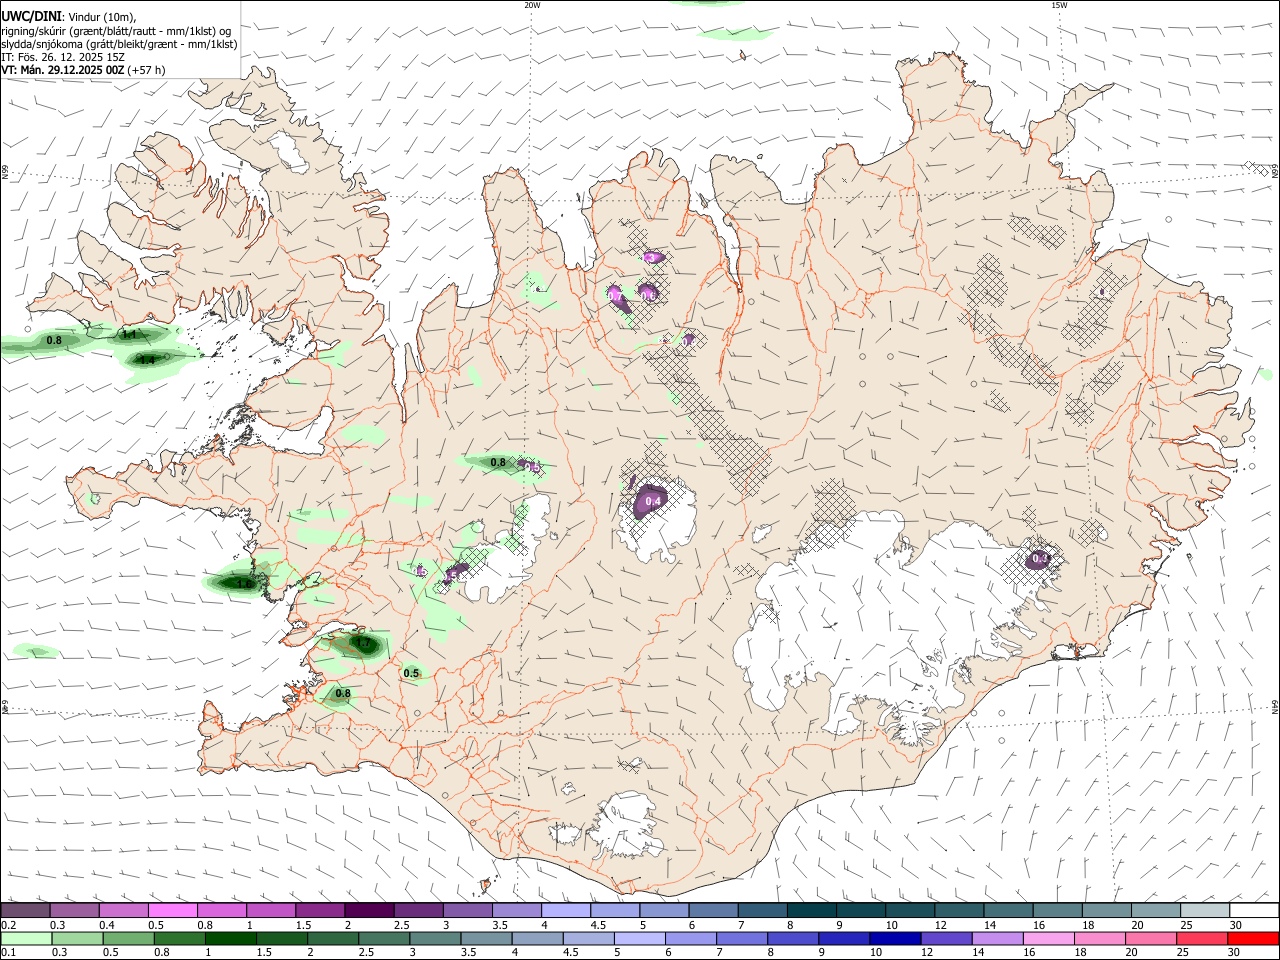Click the orchid swatch between 0.4 and 0.5, top row
Image resolution: width=1280 pixels, height=960 pixels.
[123, 911]
